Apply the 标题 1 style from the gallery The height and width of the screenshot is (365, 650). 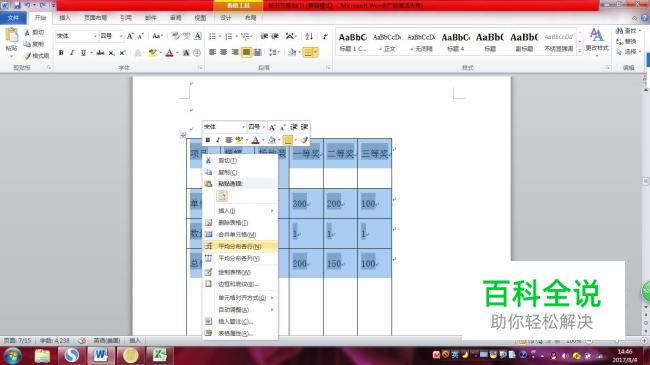353,41
